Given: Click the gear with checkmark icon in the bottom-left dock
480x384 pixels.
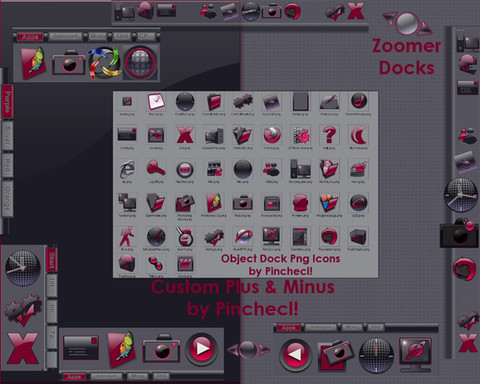Looking at the screenshot, I should point(23,310).
